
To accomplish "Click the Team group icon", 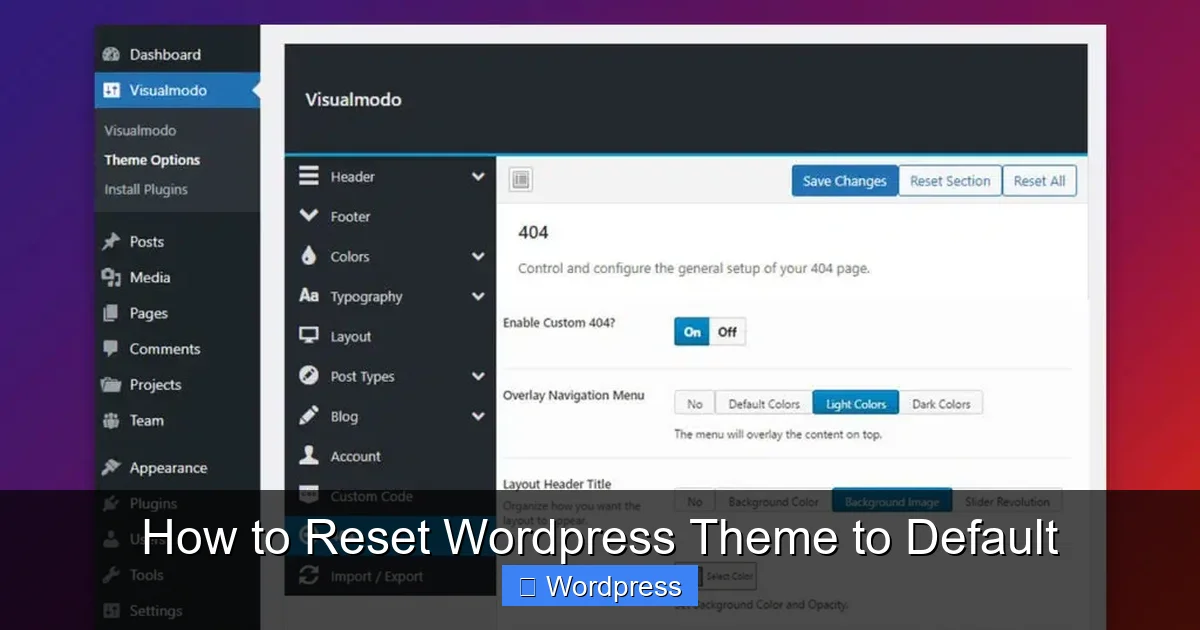I will (111, 421).
